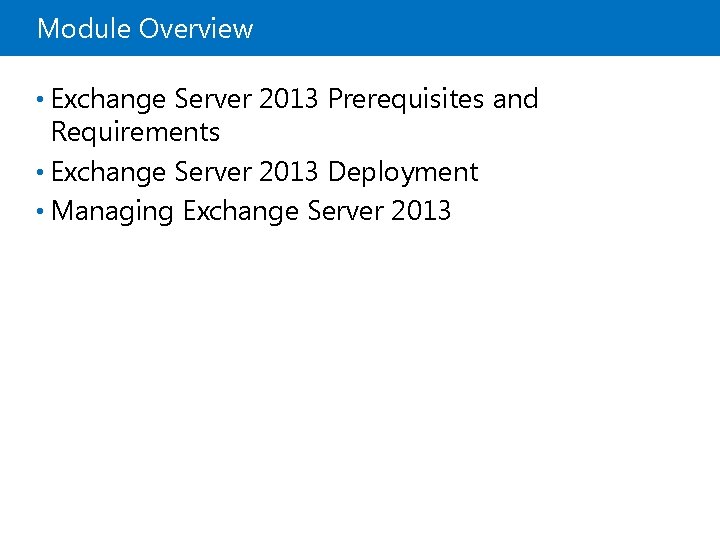The height and width of the screenshot is (540, 720).
Task: Click the bullet dot before Deployment item
Action: (x=39, y=173)
